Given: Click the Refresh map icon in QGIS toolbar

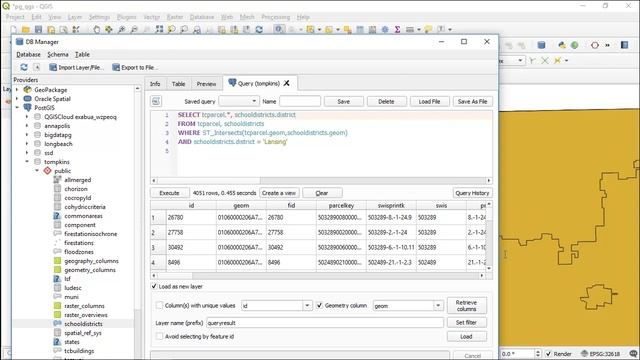Looking at the screenshot, I should coord(259,29).
